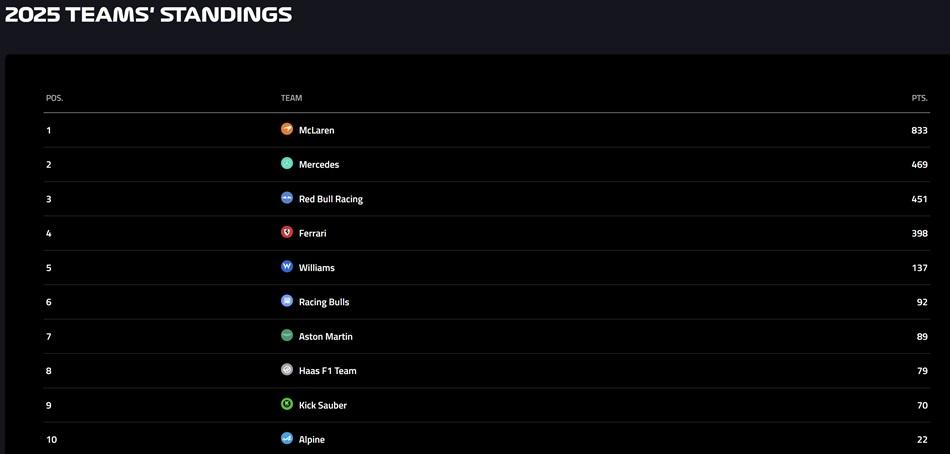Click the Aston Martin logo icon

point(287,336)
